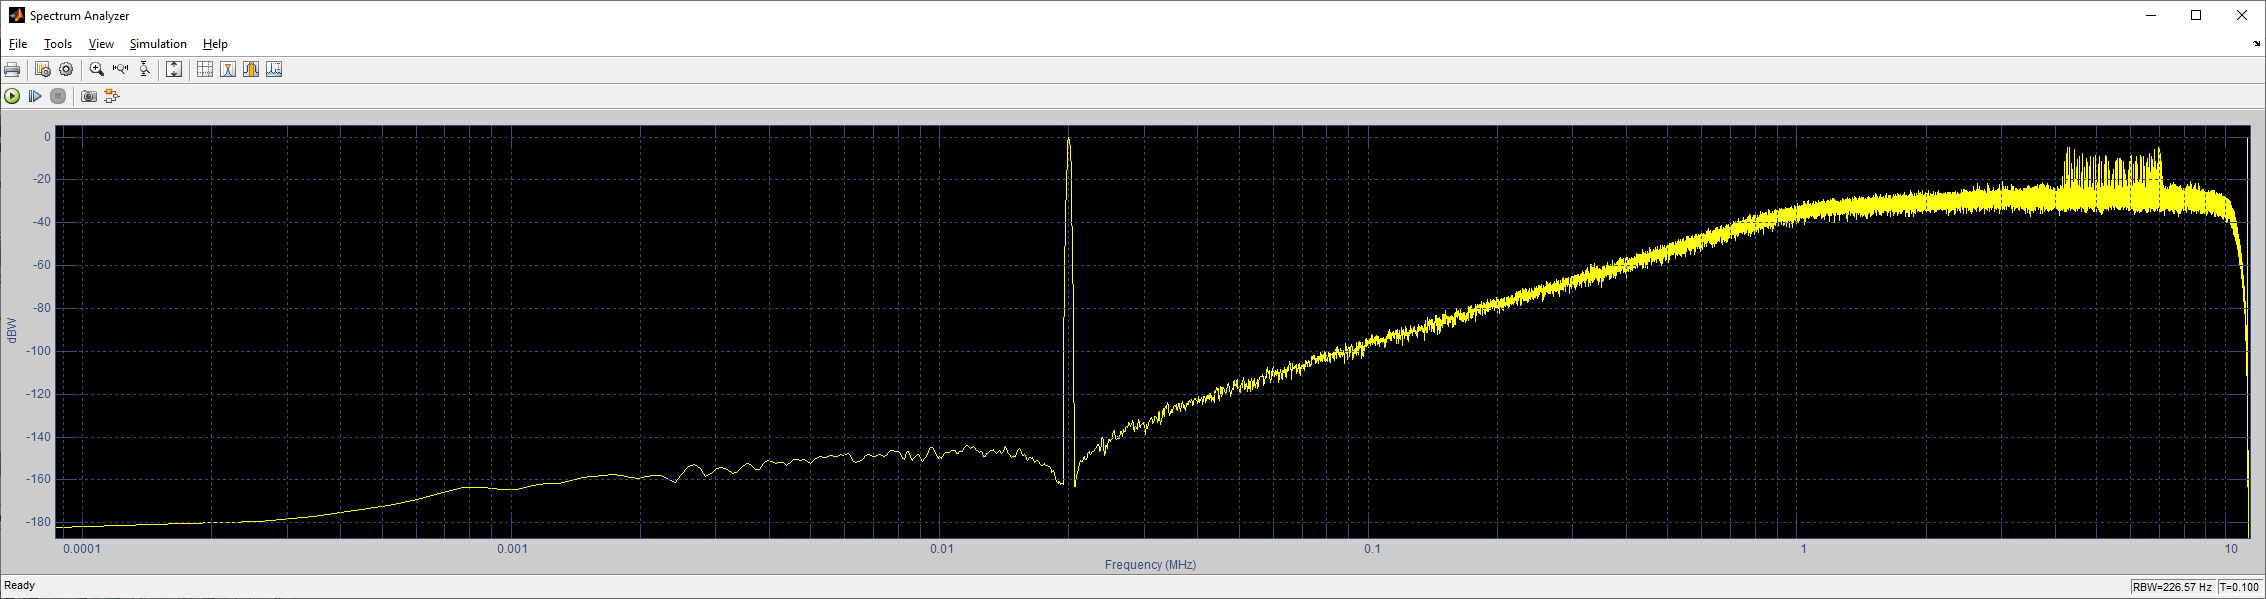The image size is (2266, 599).
Task: Click the MATLAB icon in title bar
Action: pyautogui.click(x=16, y=15)
